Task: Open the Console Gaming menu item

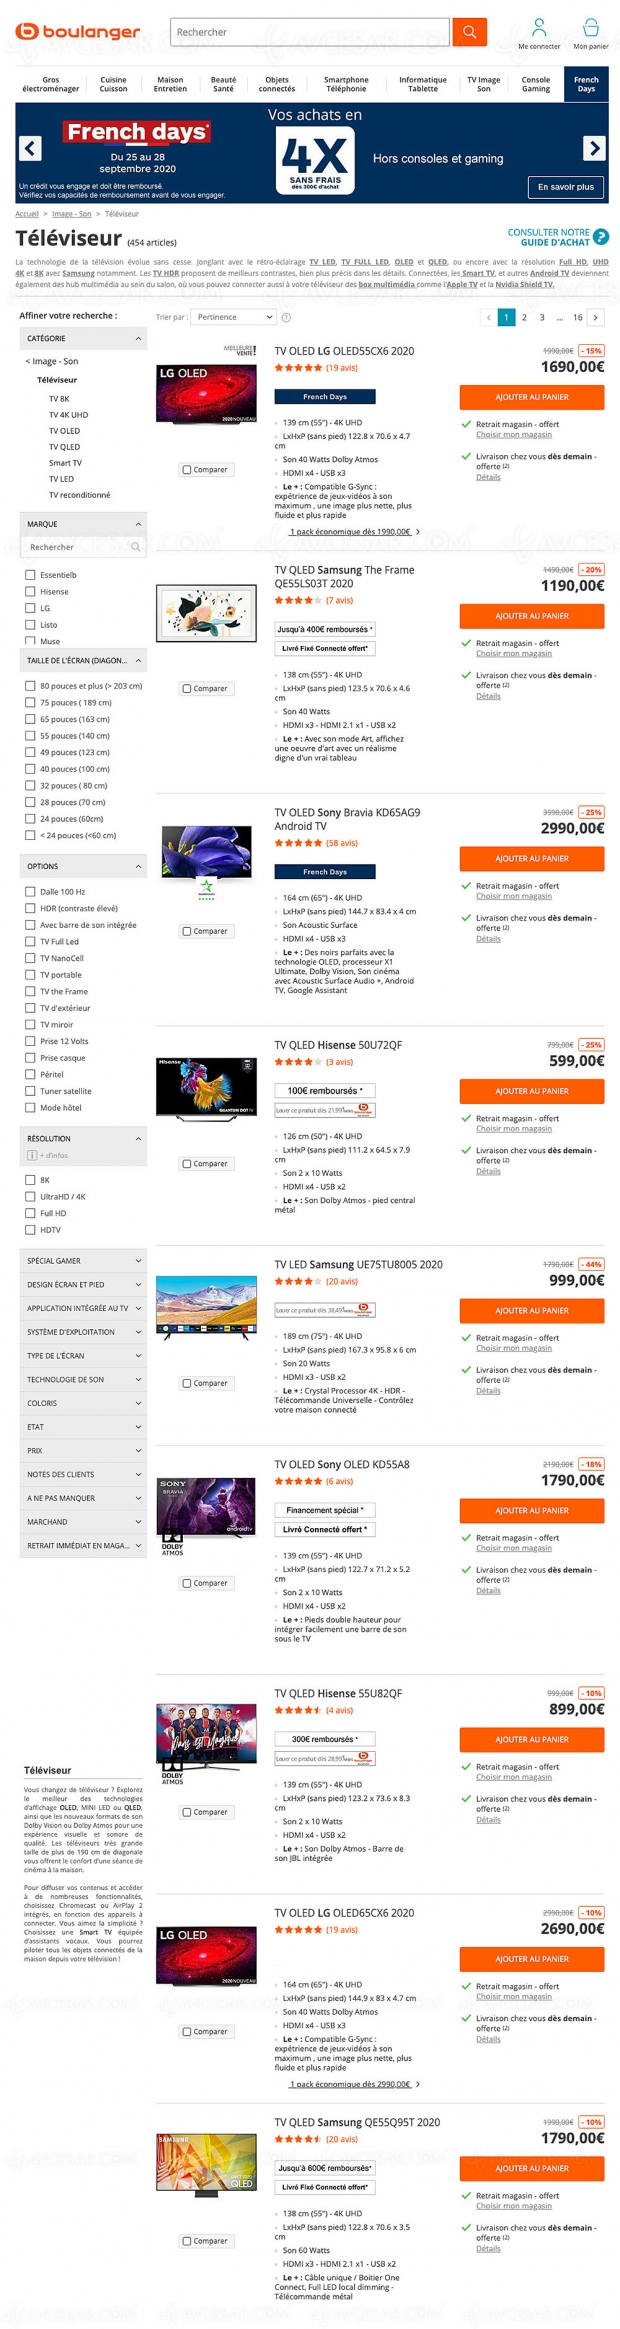Action: (536, 84)
